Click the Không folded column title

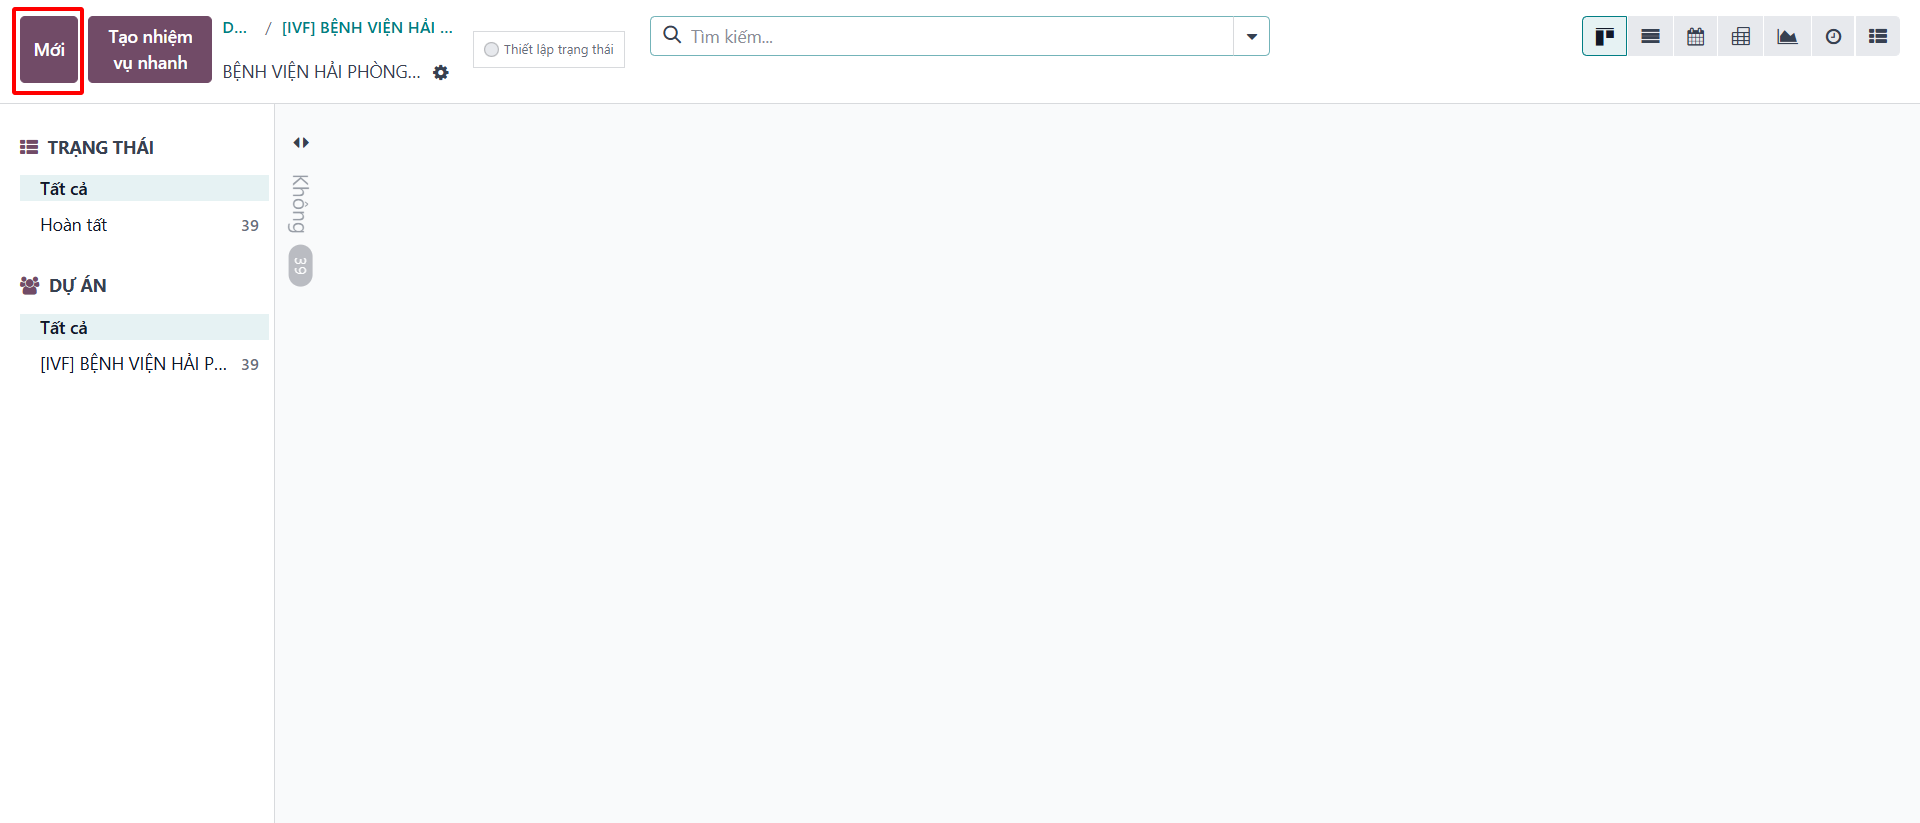300,204
